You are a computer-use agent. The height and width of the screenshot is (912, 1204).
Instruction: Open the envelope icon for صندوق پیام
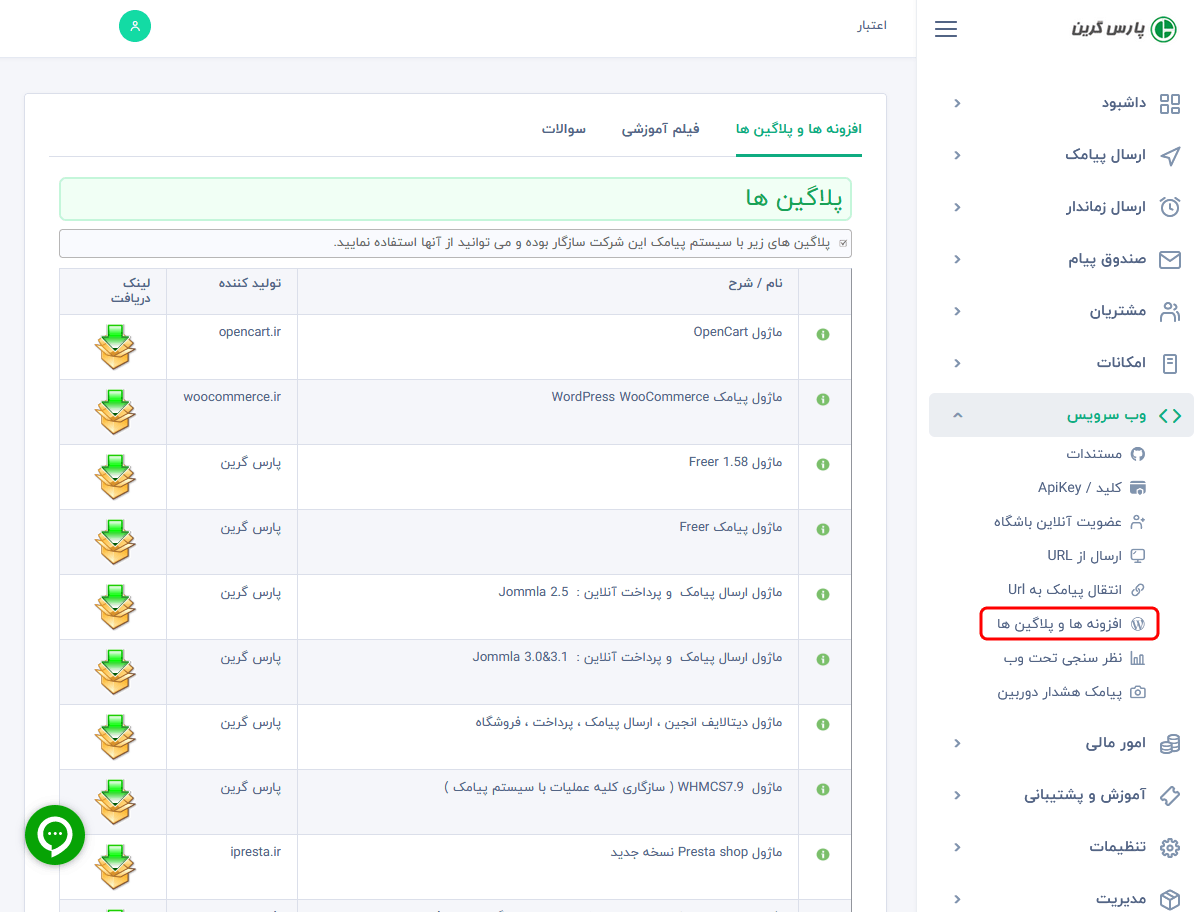1170,259
